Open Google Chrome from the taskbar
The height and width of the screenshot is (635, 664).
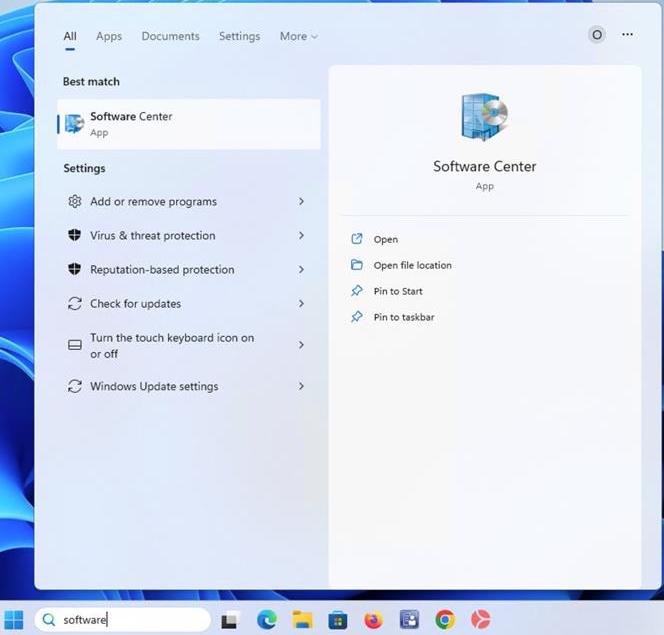[445, 620]
